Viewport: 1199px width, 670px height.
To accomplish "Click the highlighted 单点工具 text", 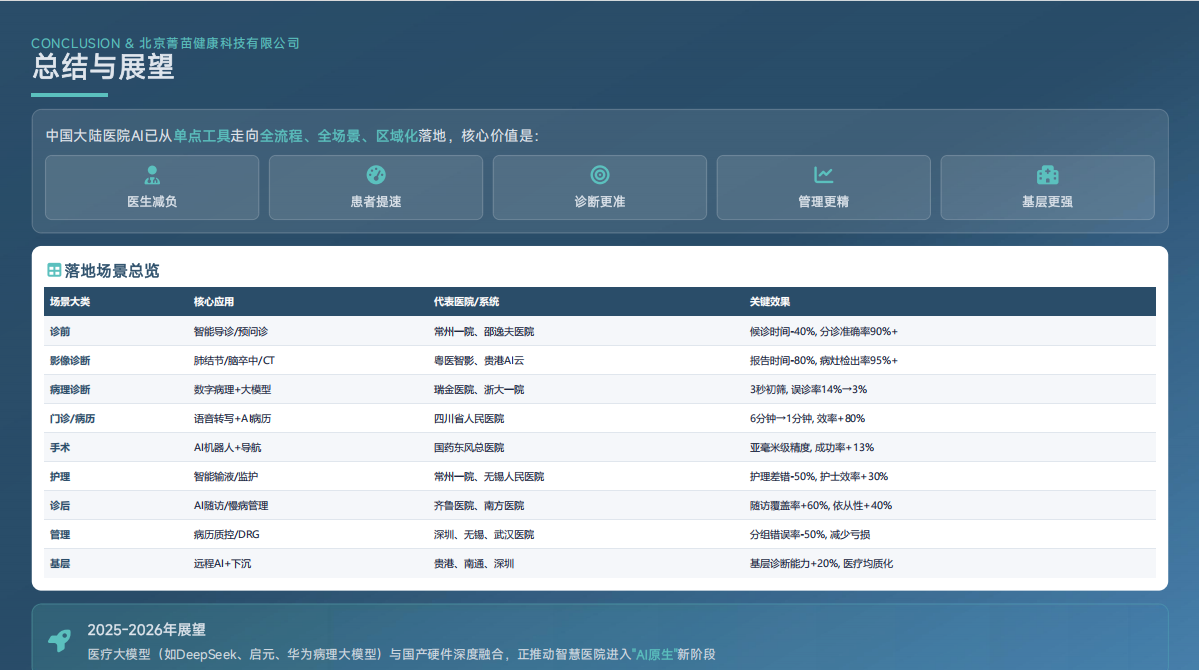I will [202, 136].
